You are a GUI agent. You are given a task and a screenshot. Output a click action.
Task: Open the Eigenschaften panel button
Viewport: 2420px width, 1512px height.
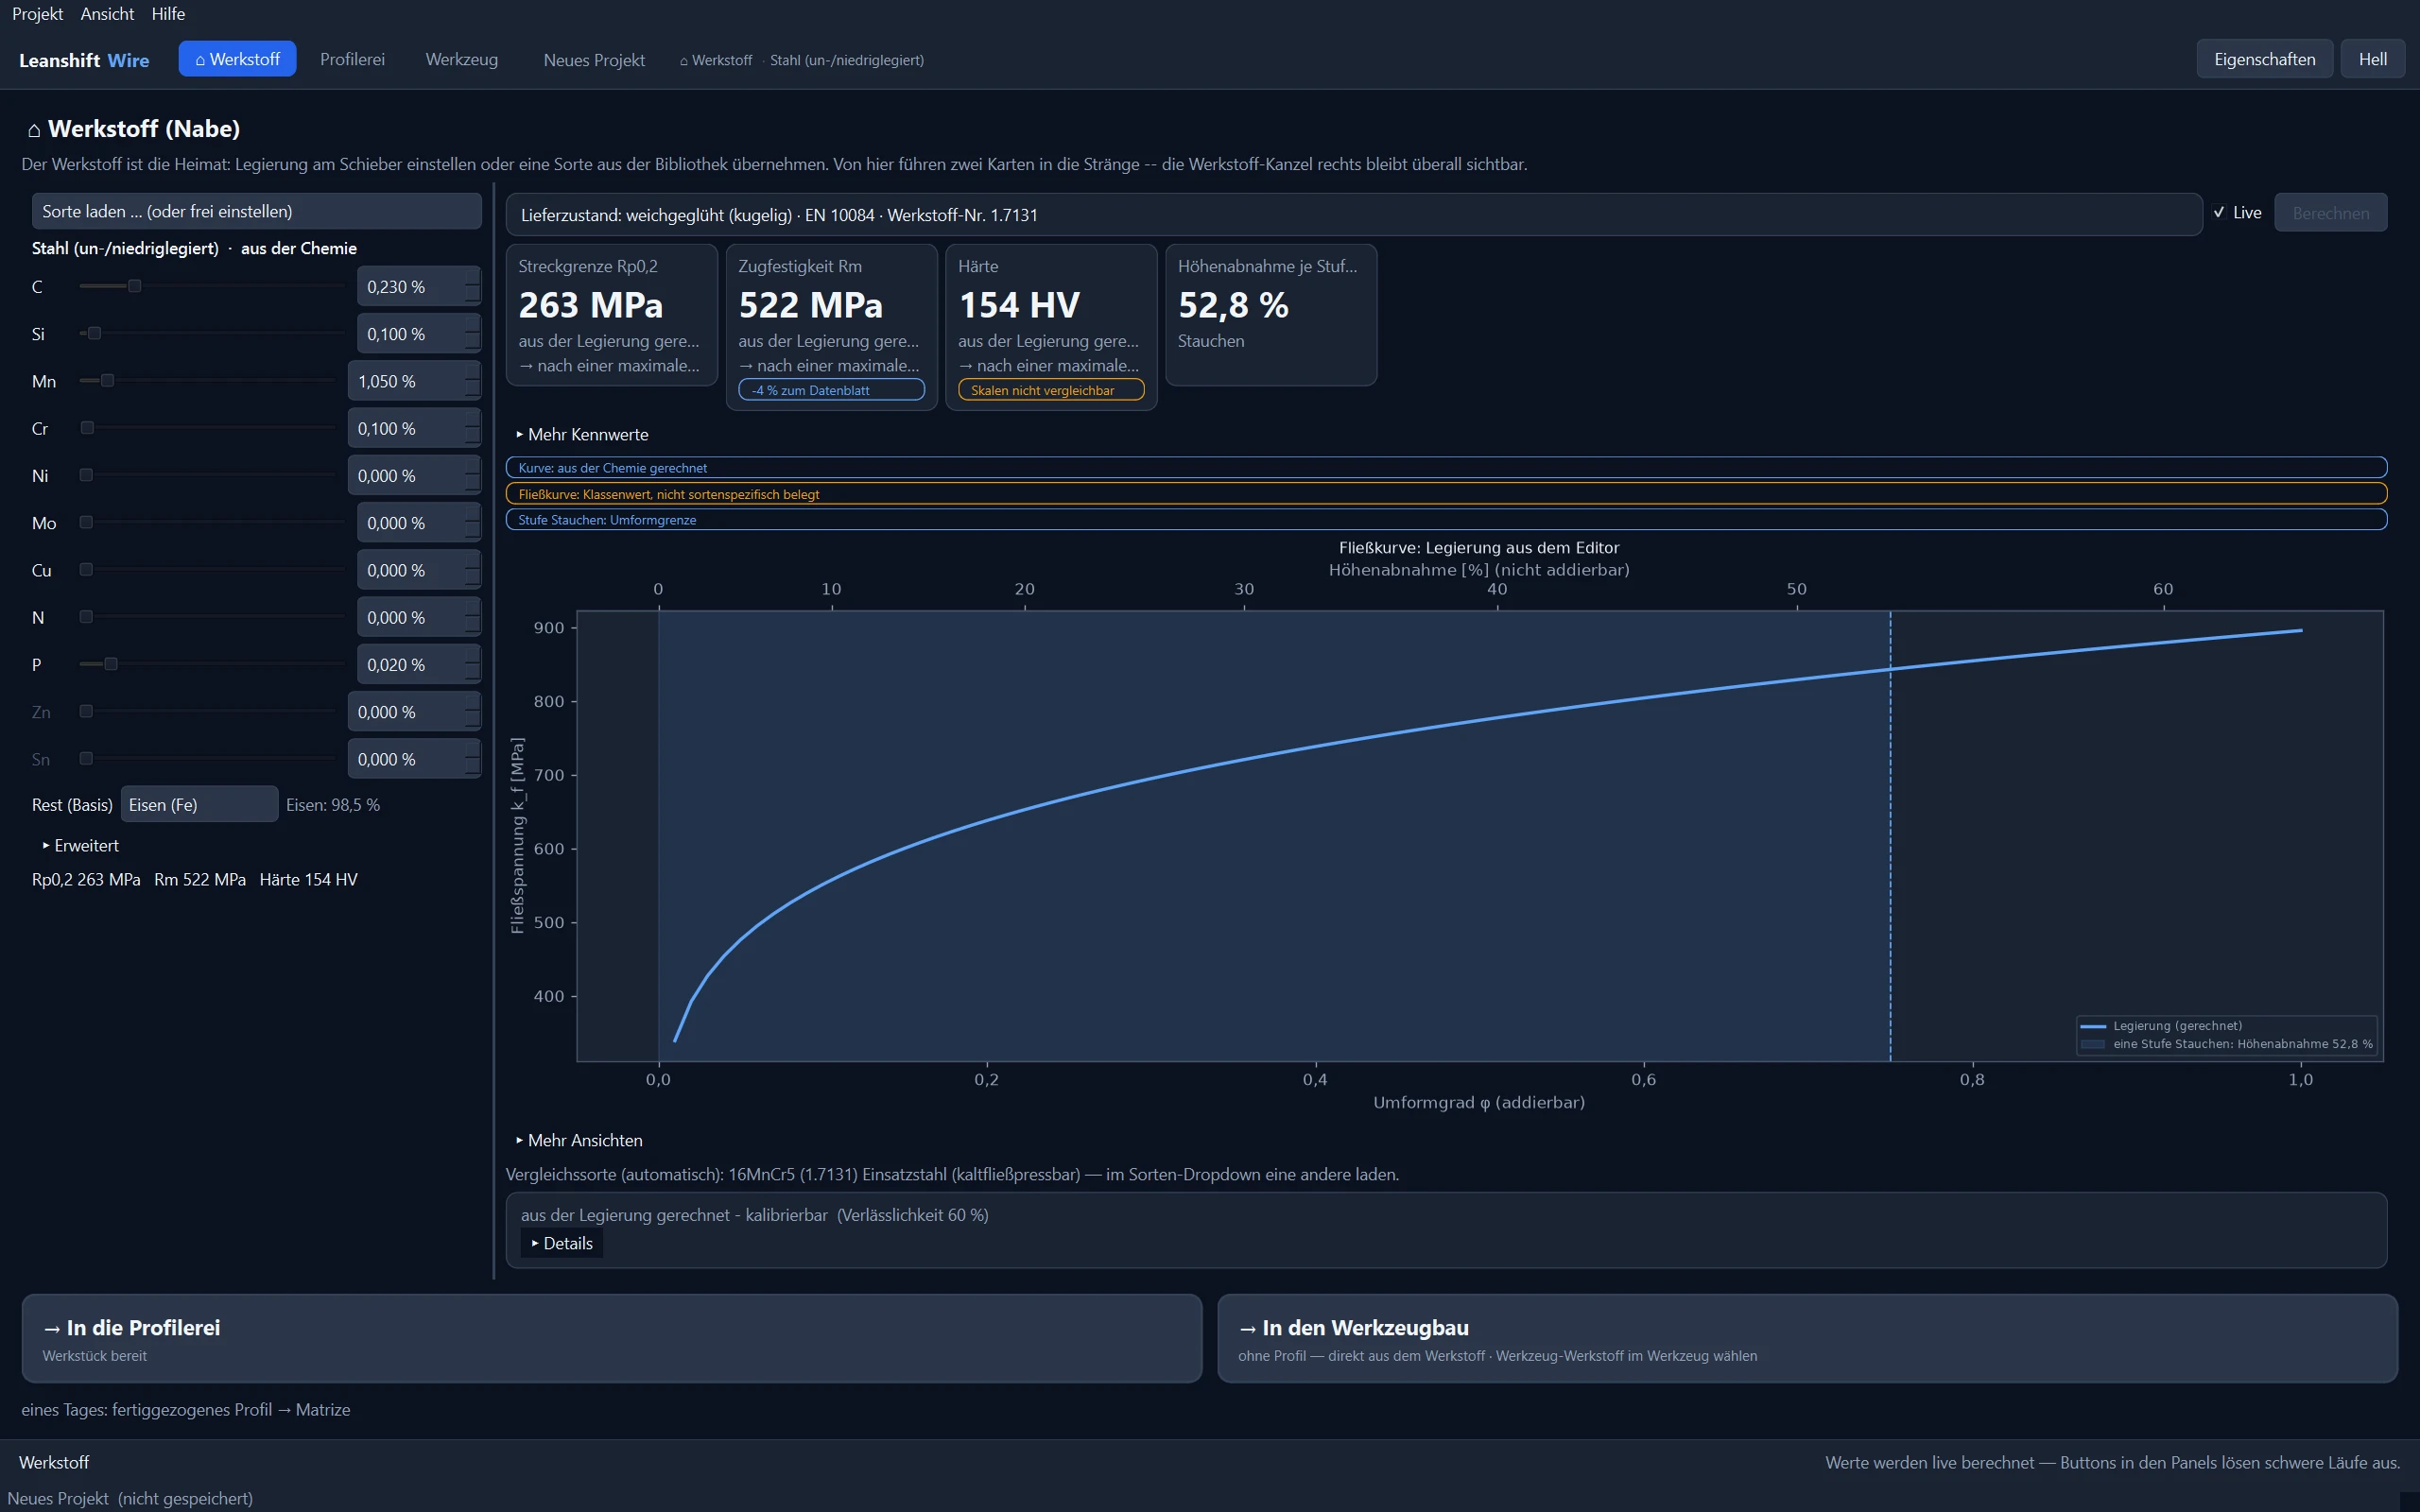pos(2264,59)
